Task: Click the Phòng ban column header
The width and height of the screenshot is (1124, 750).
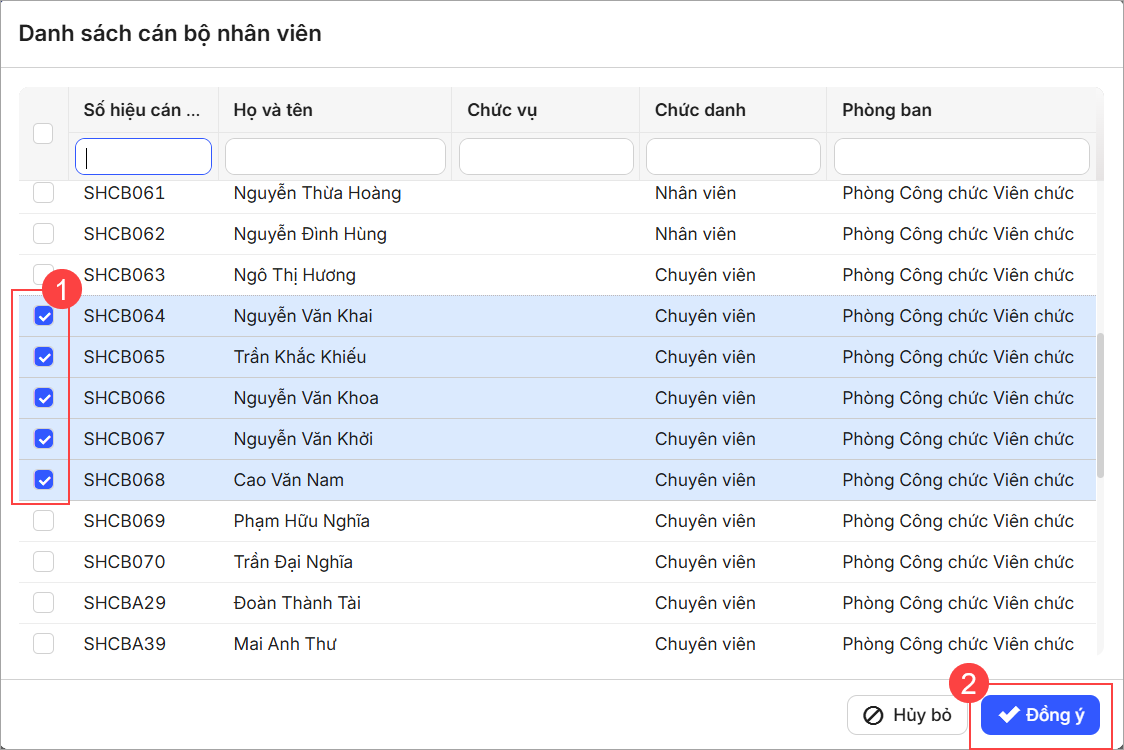Action: pyautogui.click(x=886, y=110)
